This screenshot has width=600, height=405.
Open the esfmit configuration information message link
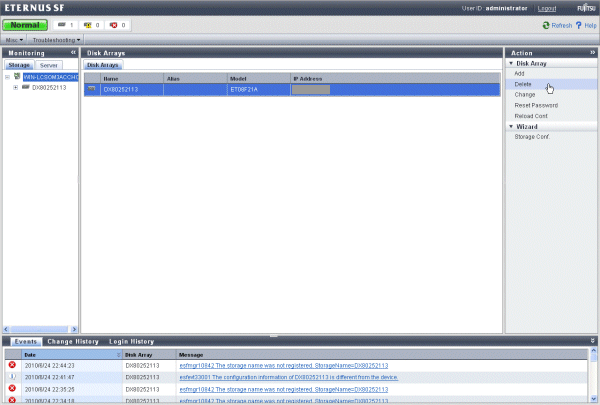[289, 377]
